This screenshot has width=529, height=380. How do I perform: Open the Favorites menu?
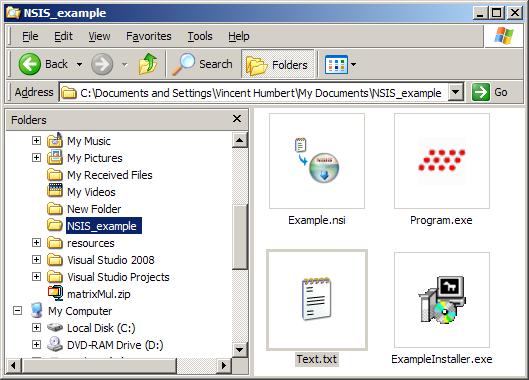point(148,36)
